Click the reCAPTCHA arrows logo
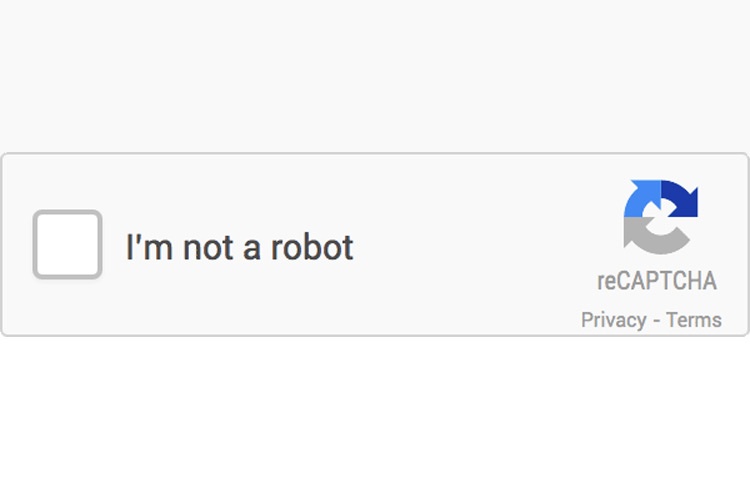The height and width of the screenshot is (500, 750). (x=661, y=217)
